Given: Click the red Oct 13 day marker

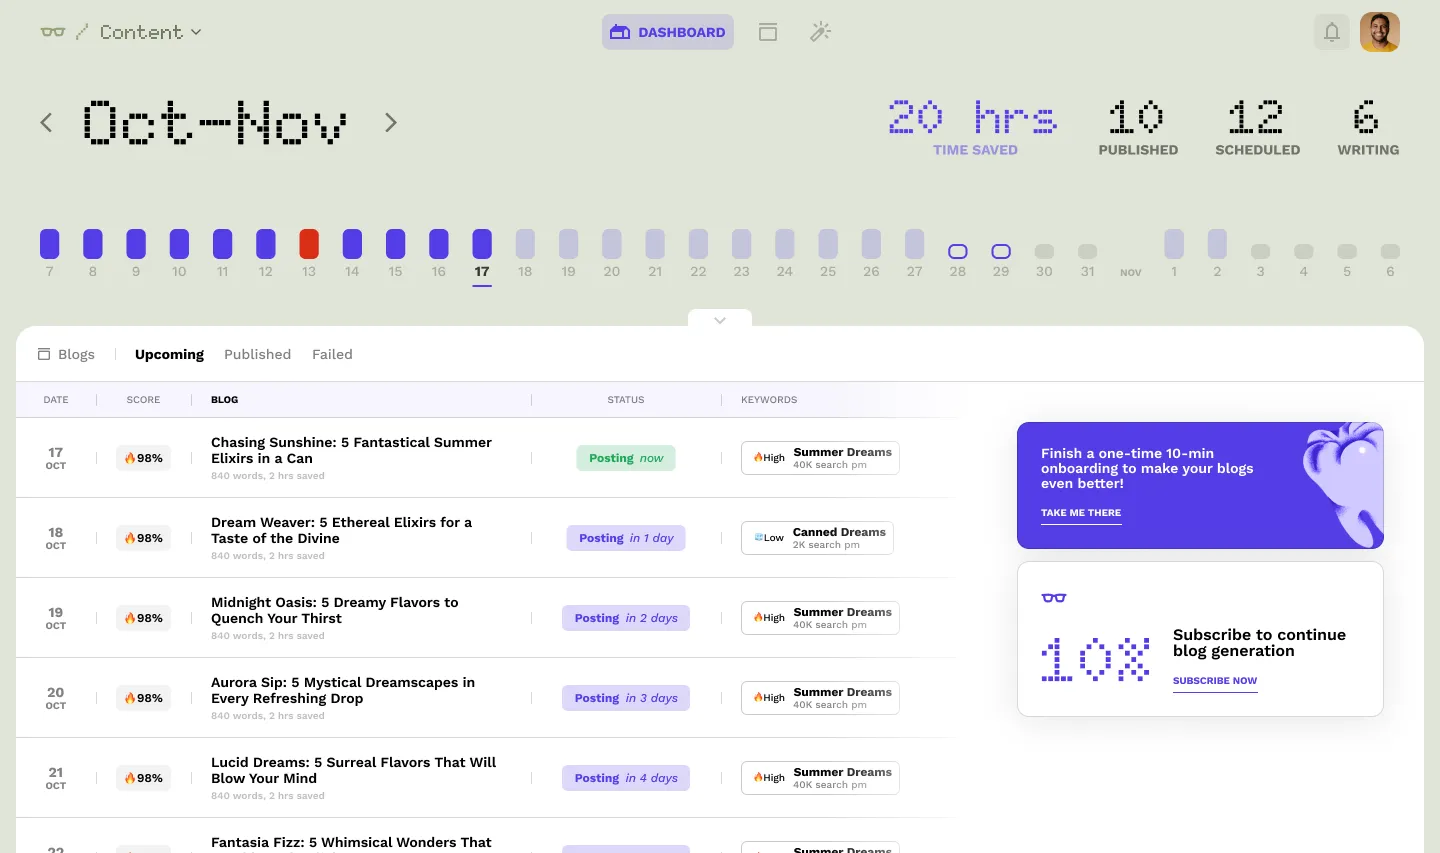Looking at the screenshot, I should 309,243.
